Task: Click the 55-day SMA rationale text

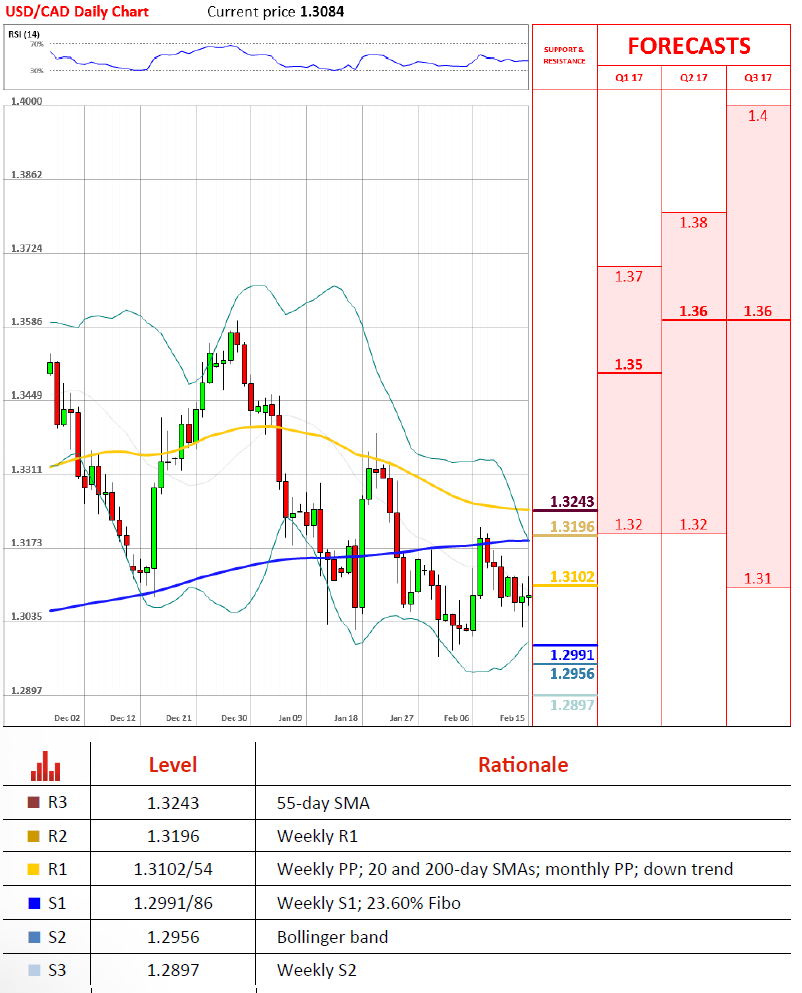Action: [x=323, y=803]
